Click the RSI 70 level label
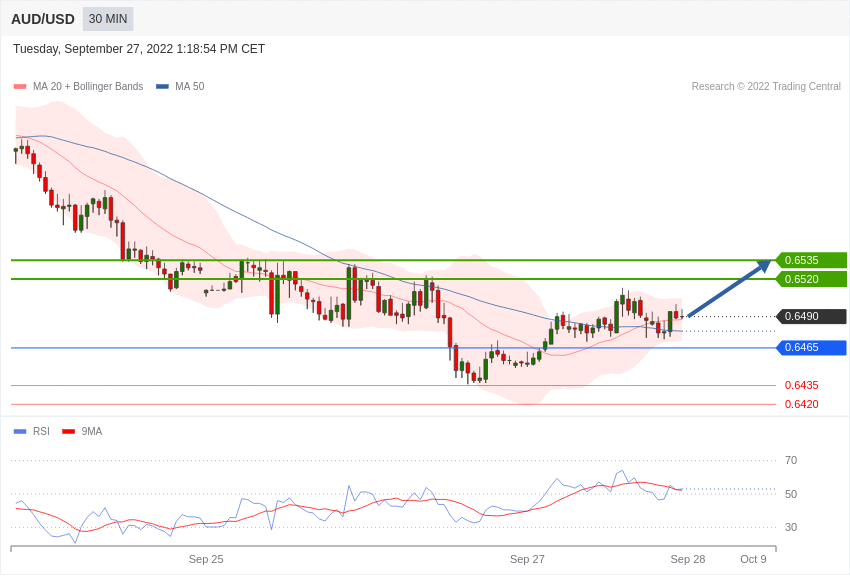The height and width of the screenshot is (576, 850). click(x=791, y=461)
